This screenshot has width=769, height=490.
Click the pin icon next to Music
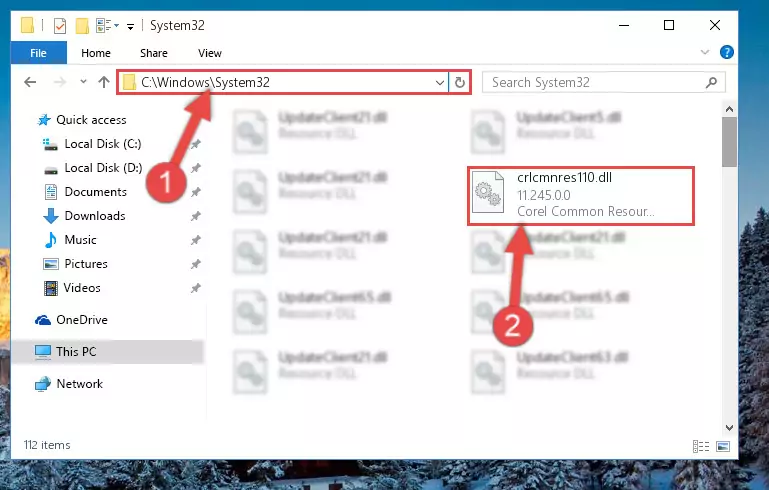point(196,240)
